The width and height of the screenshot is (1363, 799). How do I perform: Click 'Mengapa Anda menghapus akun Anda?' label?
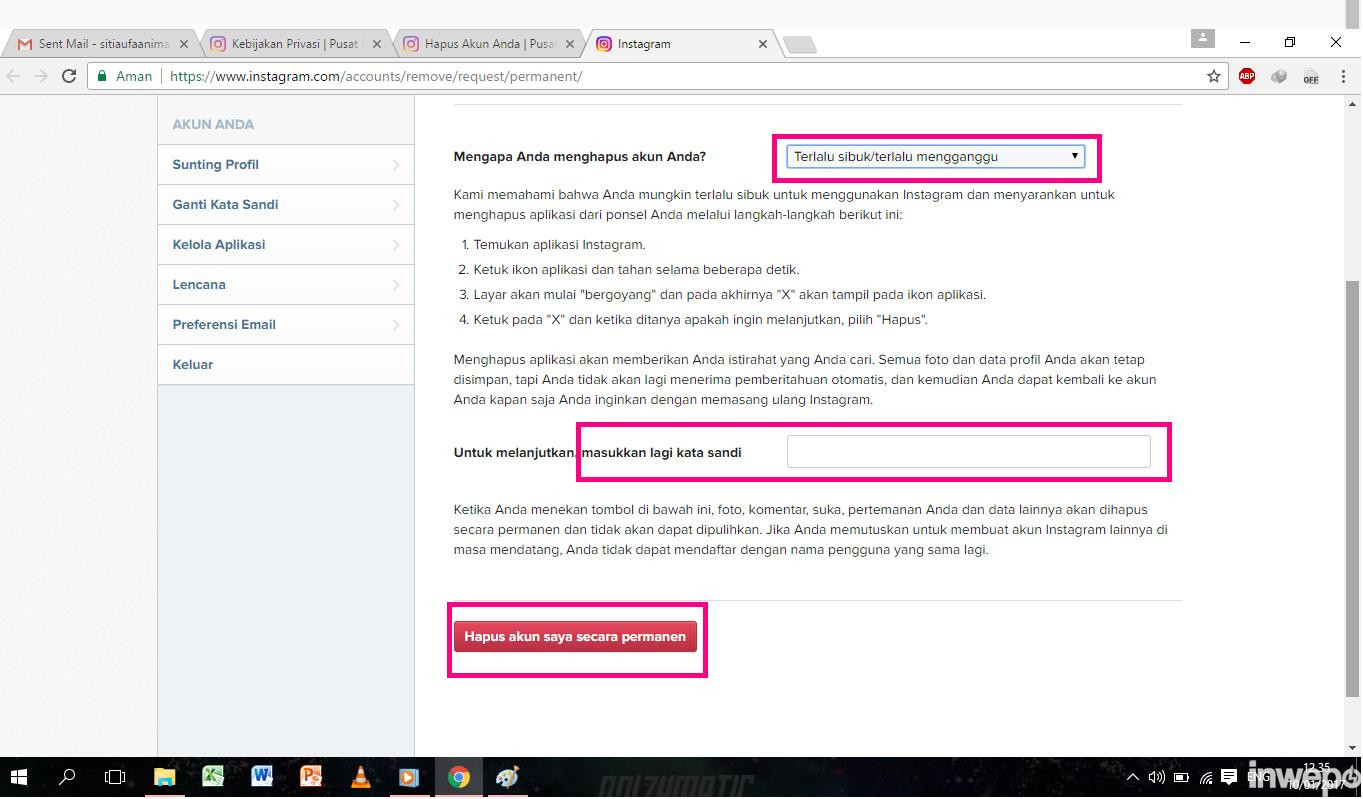click(x=580, y=157)
